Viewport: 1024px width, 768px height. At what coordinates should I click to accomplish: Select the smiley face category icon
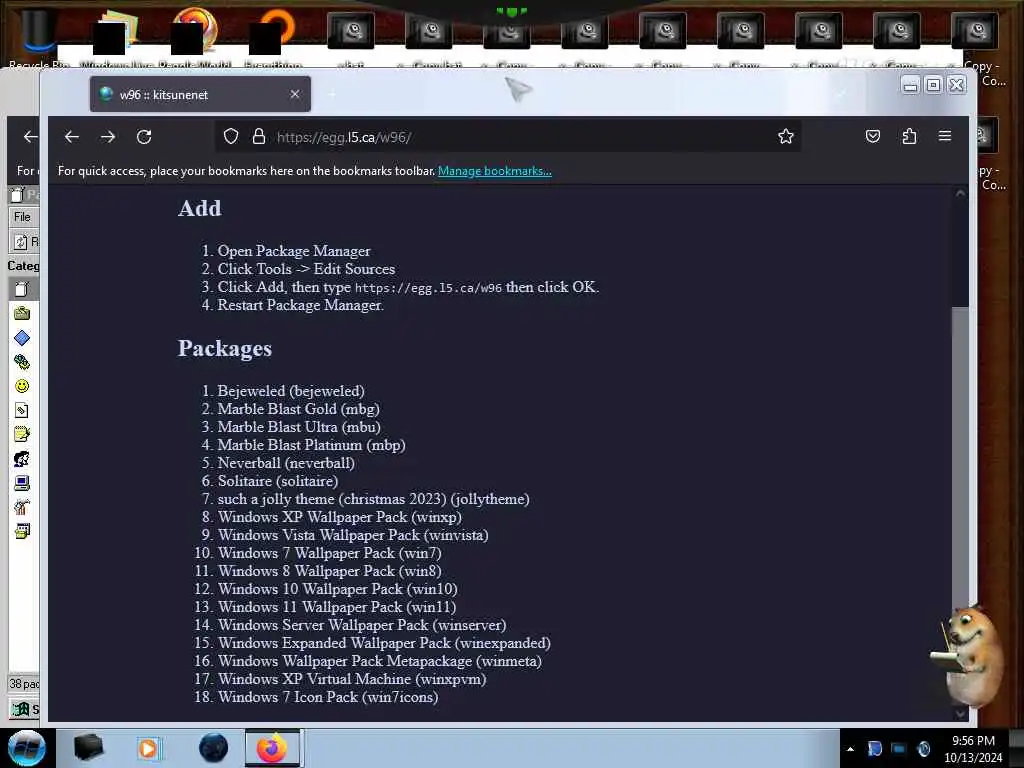pyautogui.click(x=22, y=386)
